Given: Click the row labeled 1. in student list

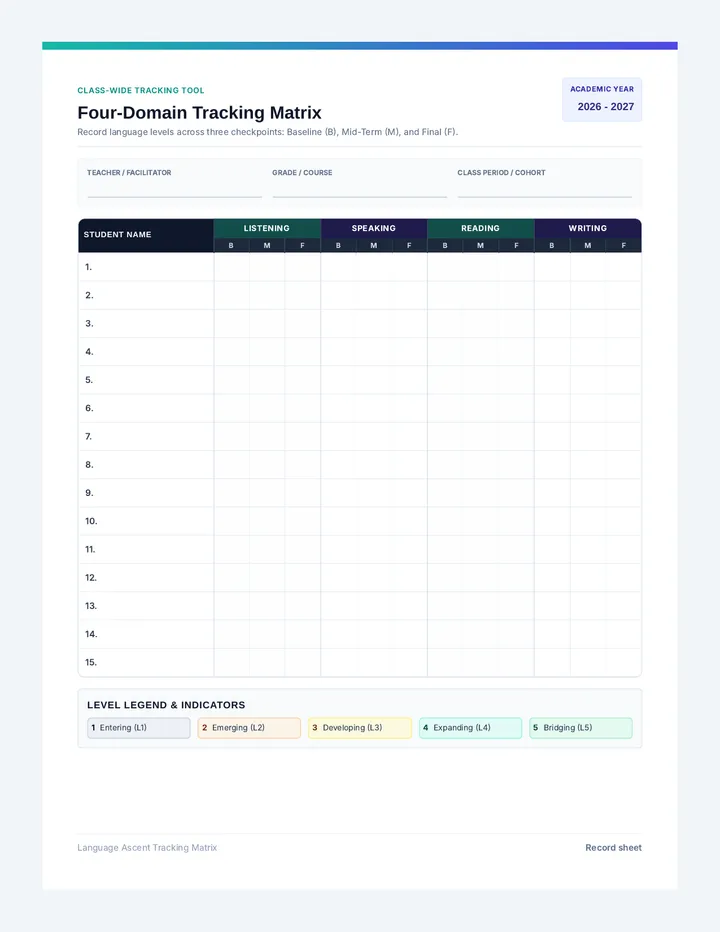Looking at the screenshot, I should click(360, 267).
